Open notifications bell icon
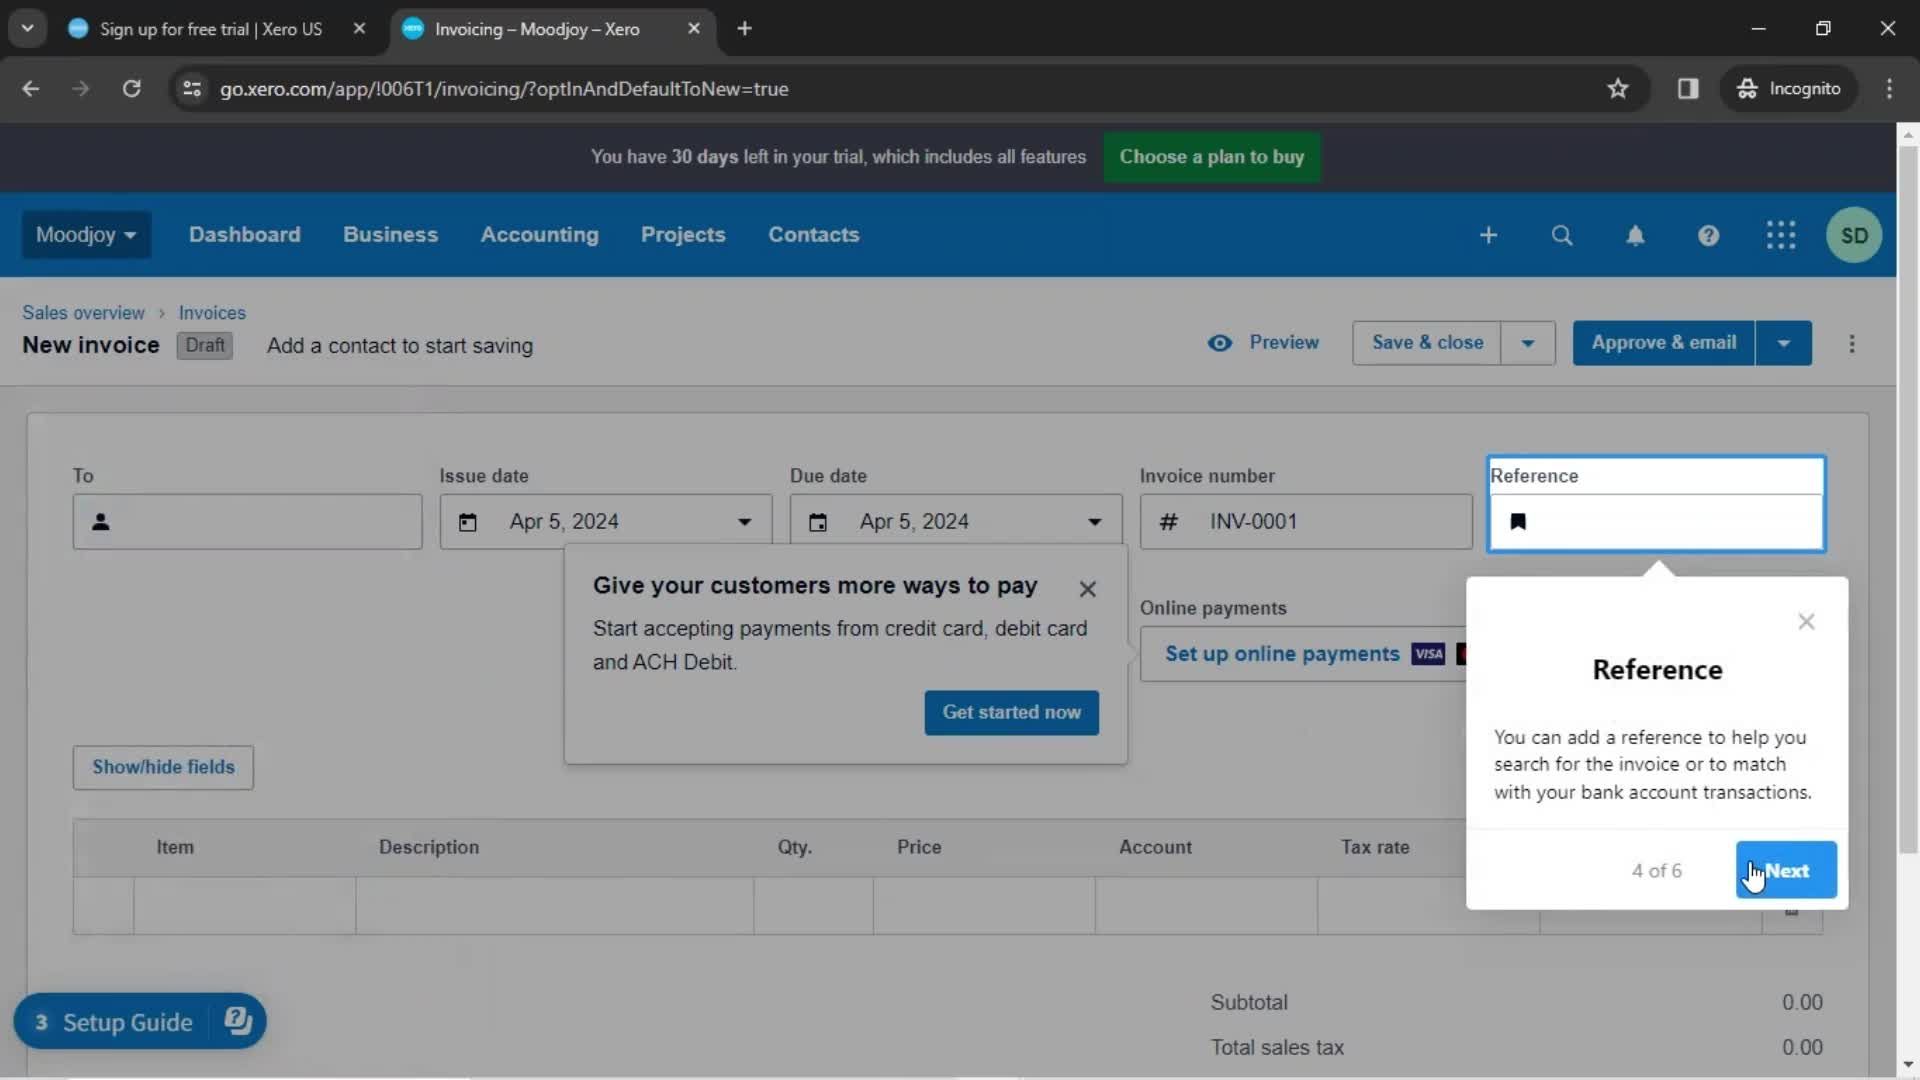Viewport: 1920px width, 1080px height. 1635,235
